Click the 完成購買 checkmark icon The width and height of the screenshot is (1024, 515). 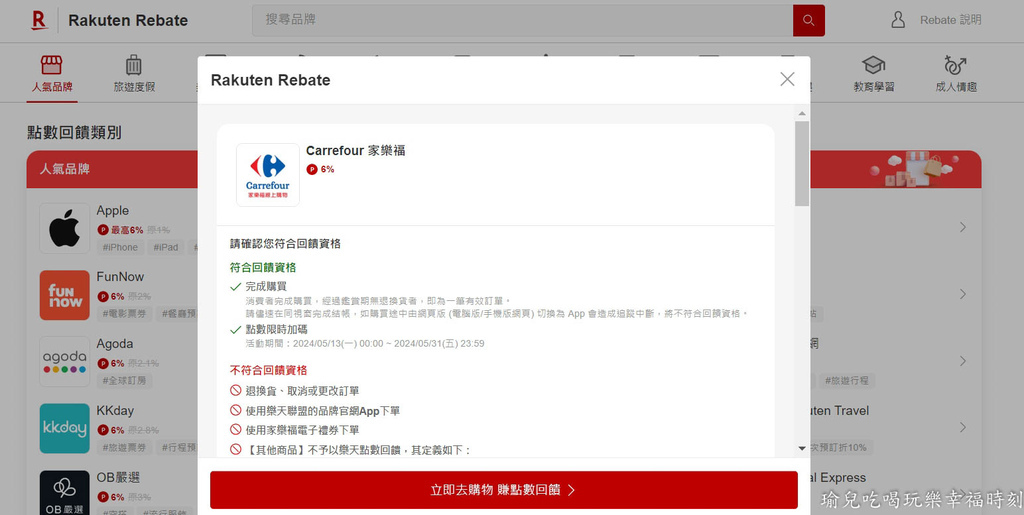(236, 287)
